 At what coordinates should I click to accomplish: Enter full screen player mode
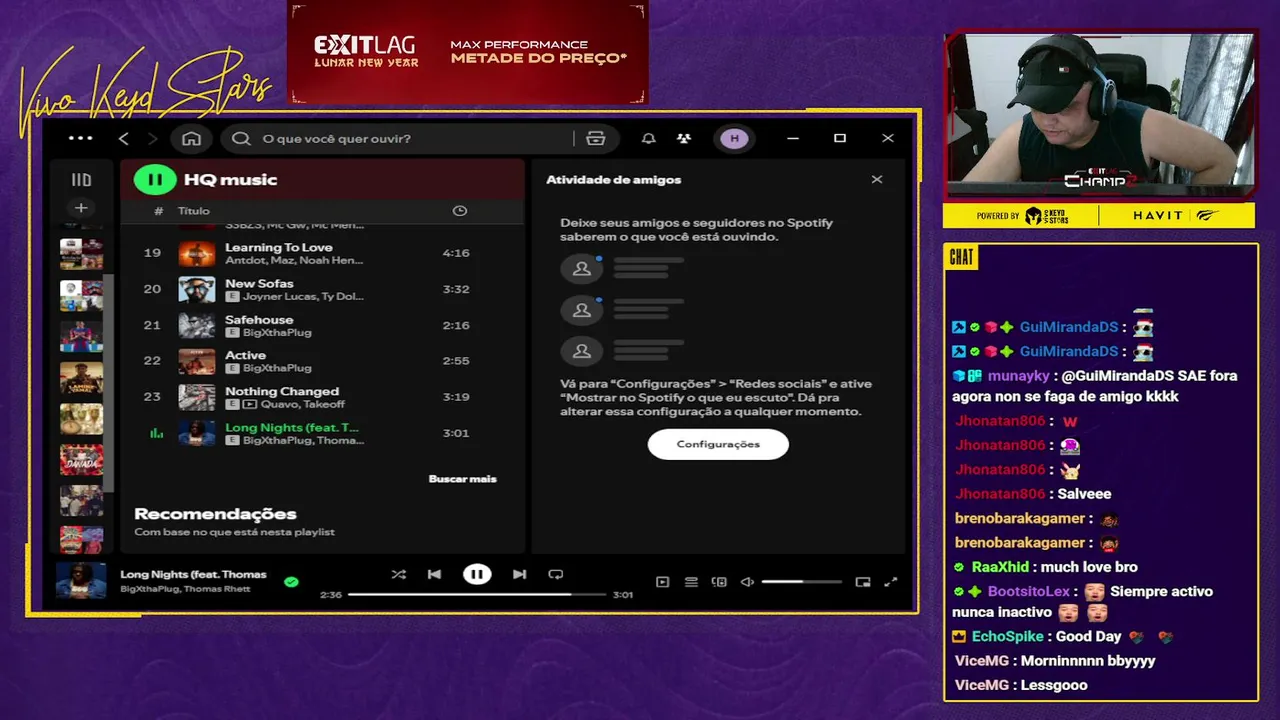891,582
